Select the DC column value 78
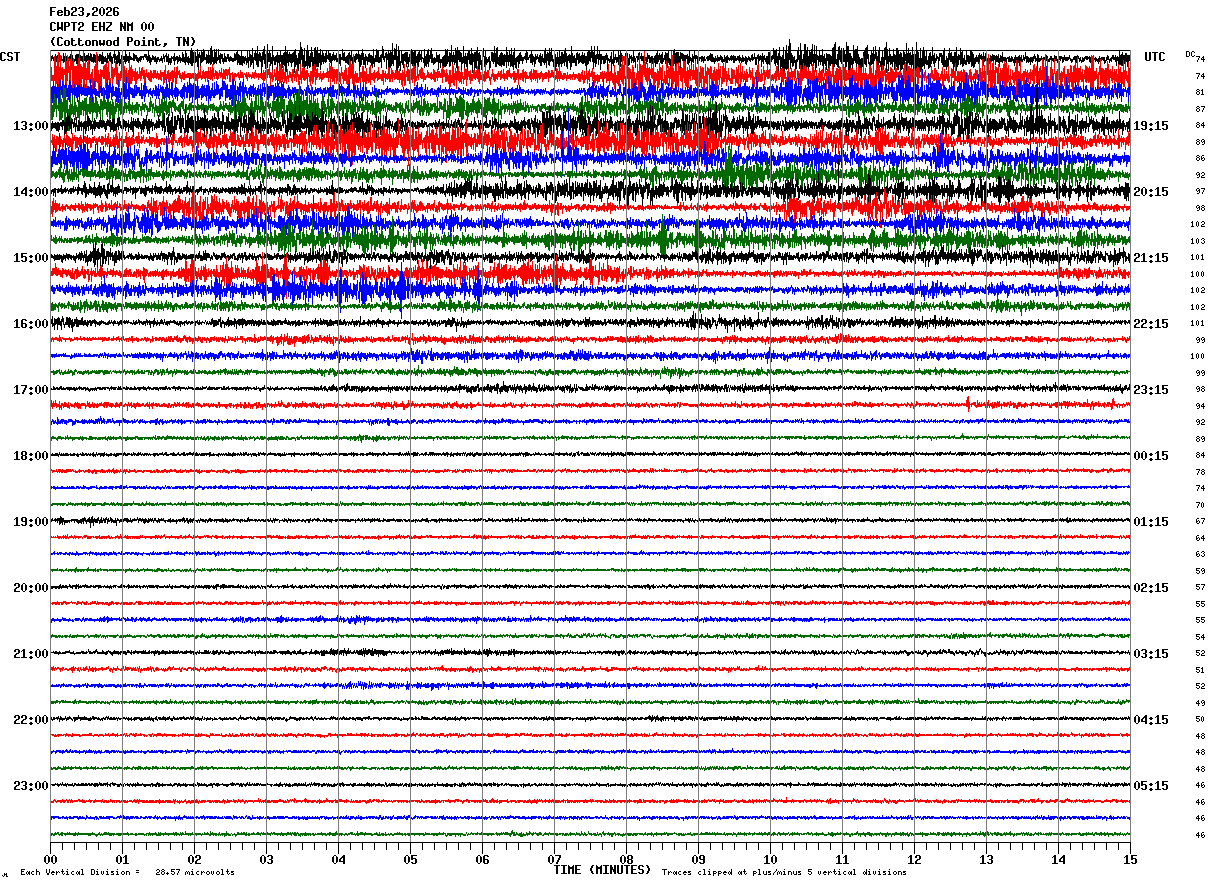Screen dimensions: 1210x886 click(x=1200, y=472)
